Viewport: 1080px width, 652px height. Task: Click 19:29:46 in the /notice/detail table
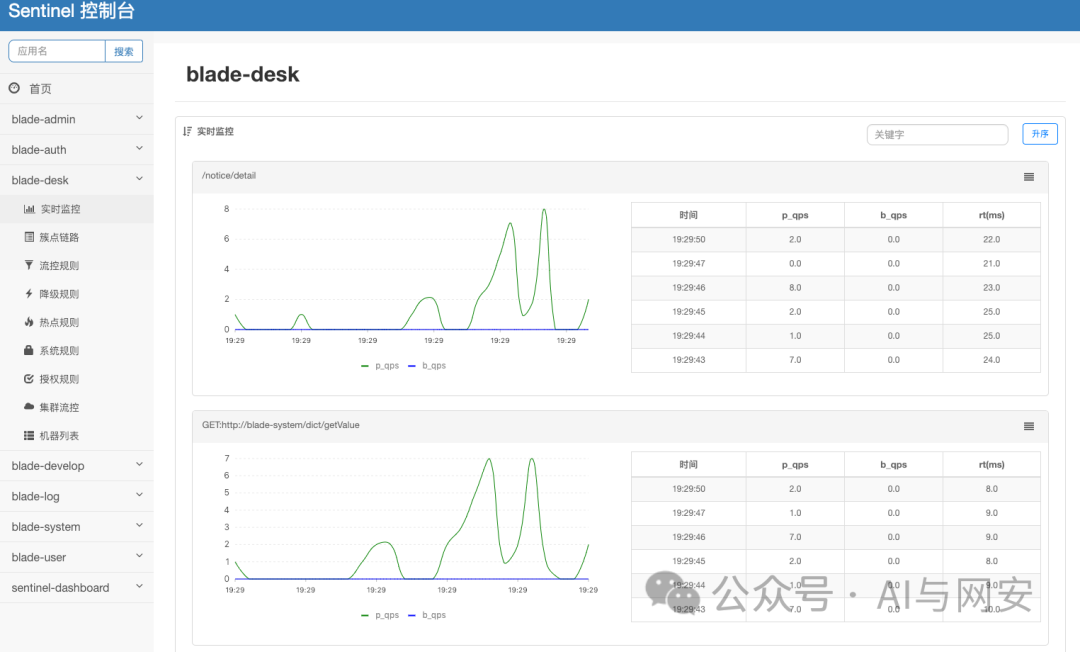point(689,288)
